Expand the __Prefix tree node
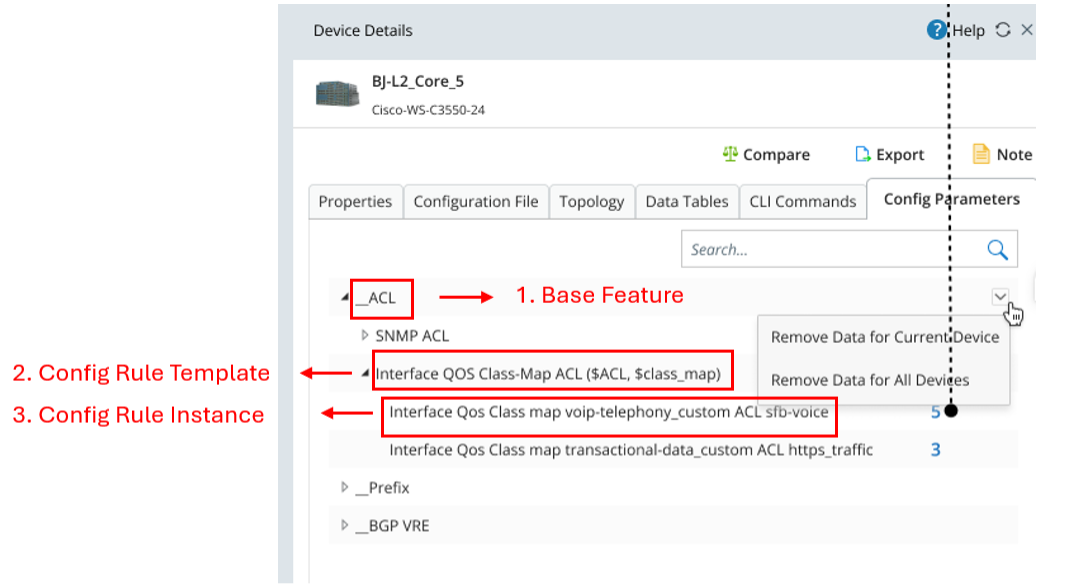The height and width of the screenshot is (585, 1080). point(344,487)
